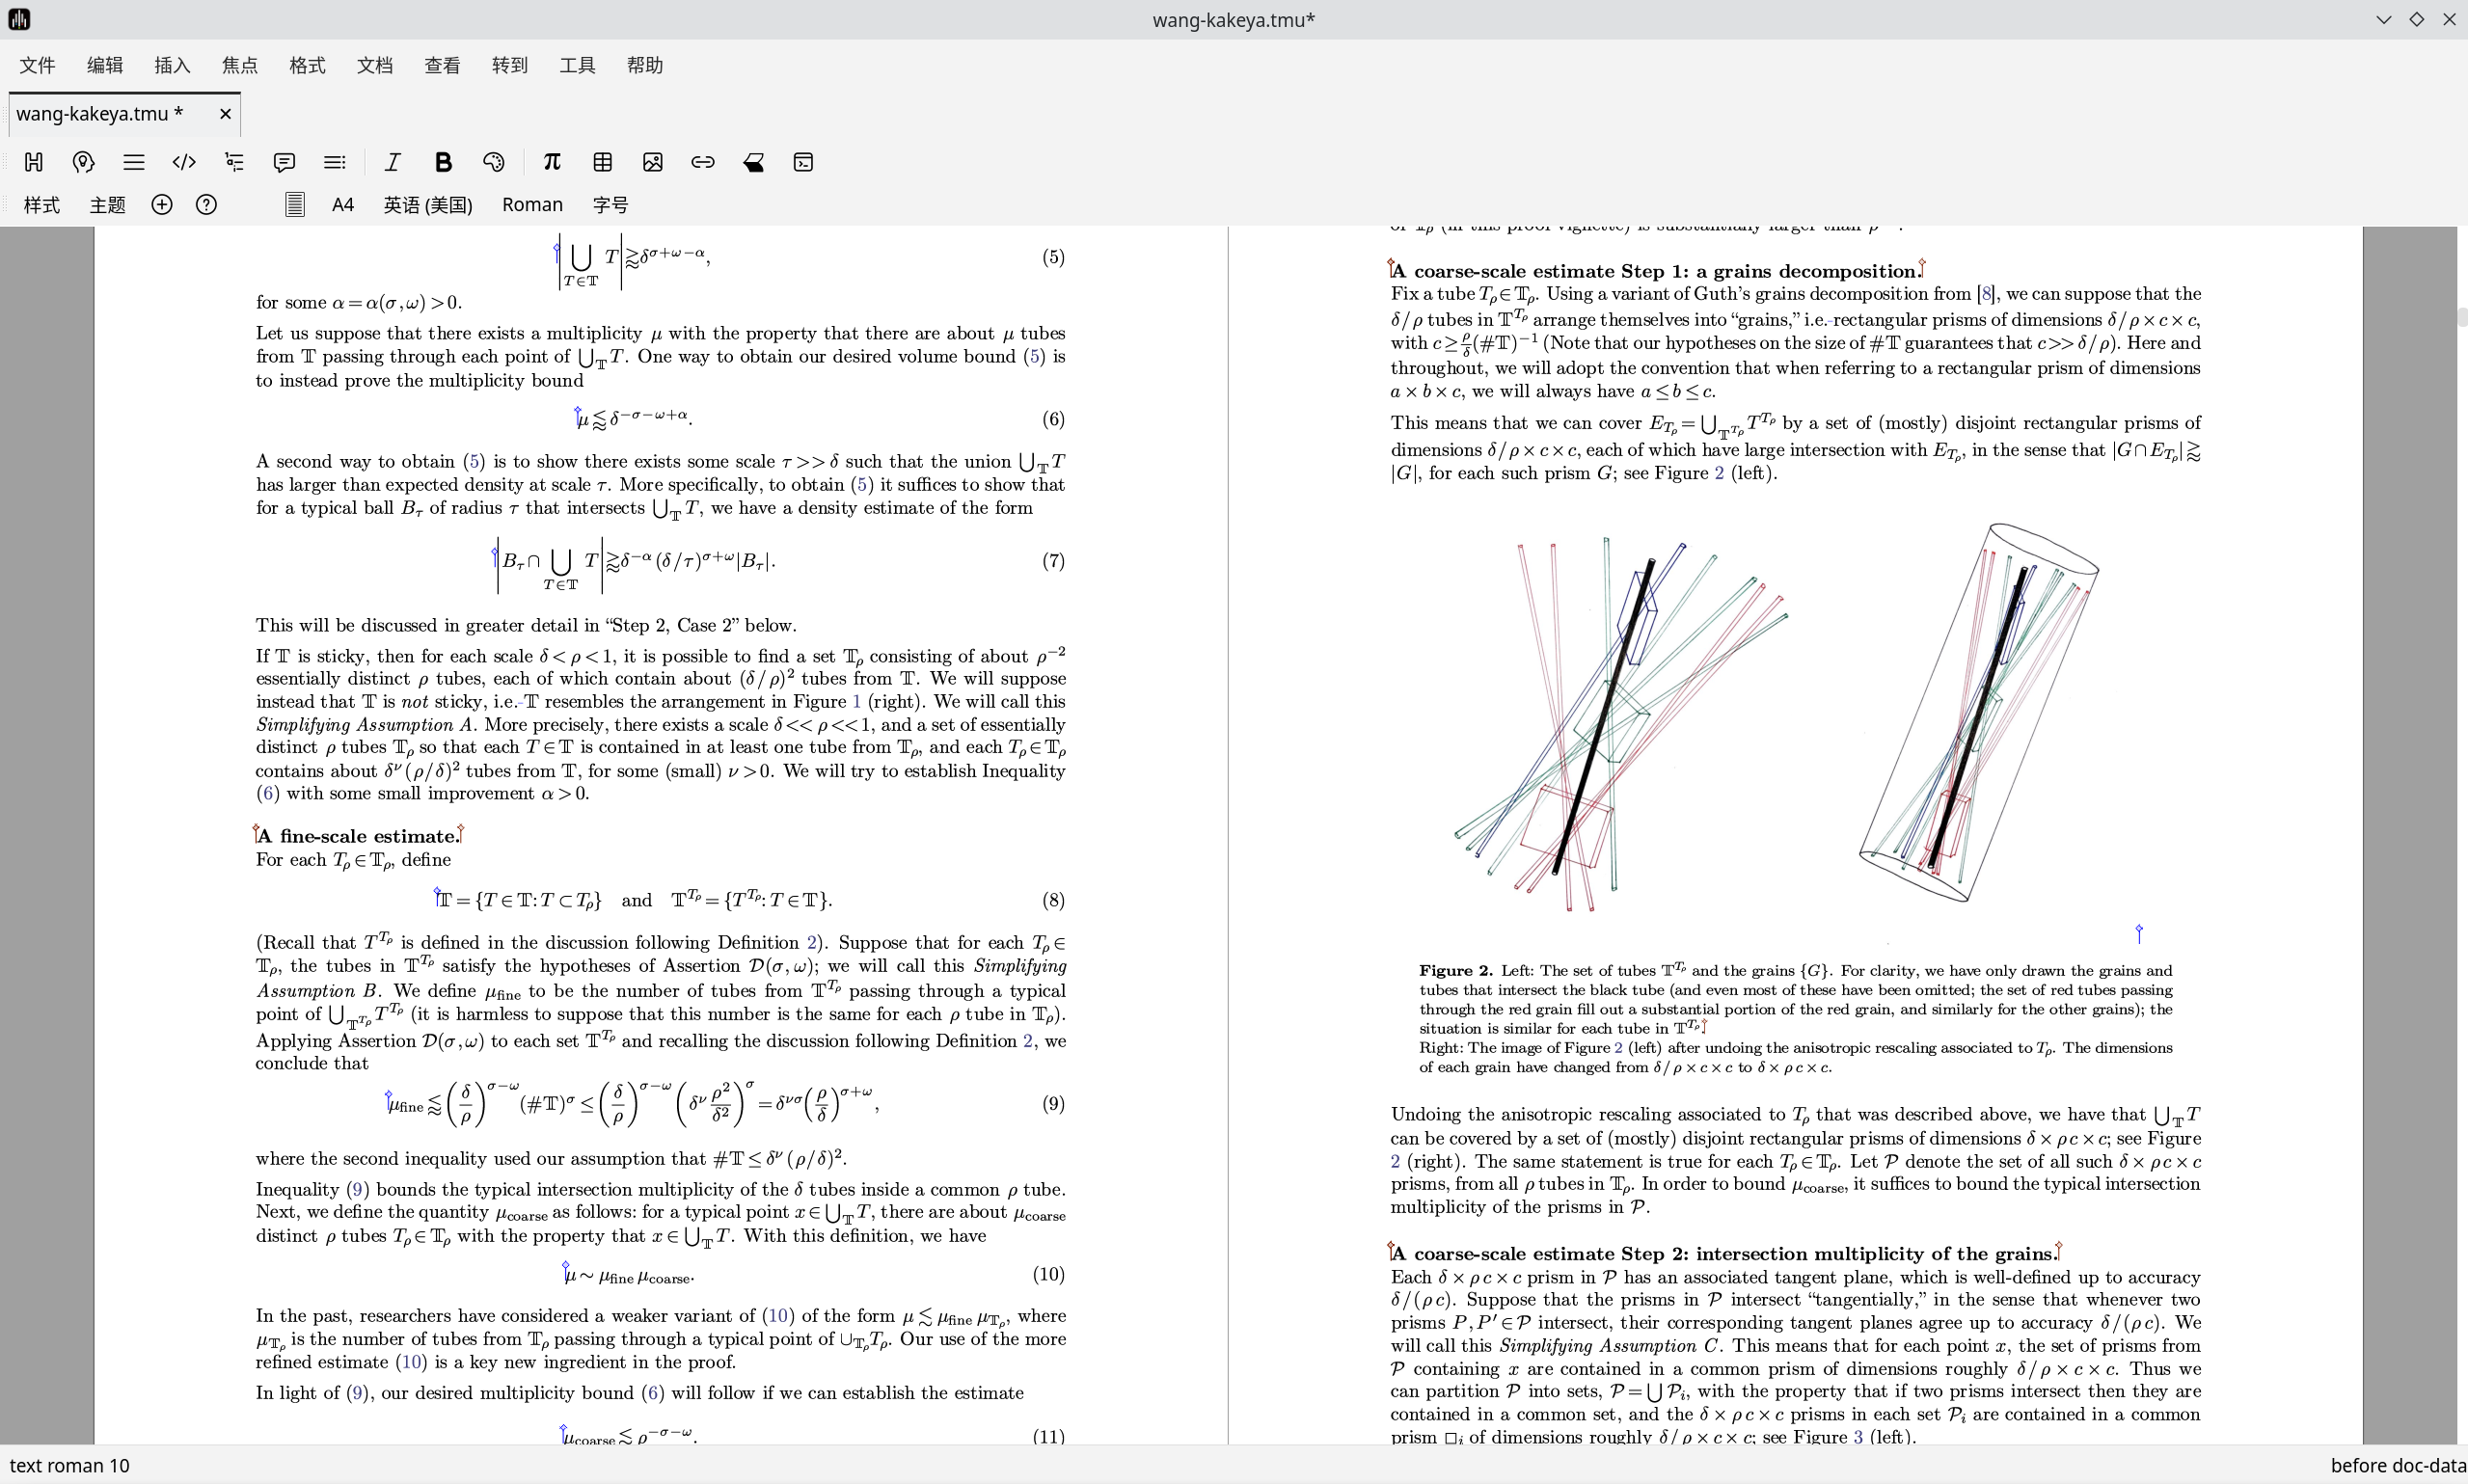Insert math with the pi icon

pyautogui.click(x=552, y=162)
